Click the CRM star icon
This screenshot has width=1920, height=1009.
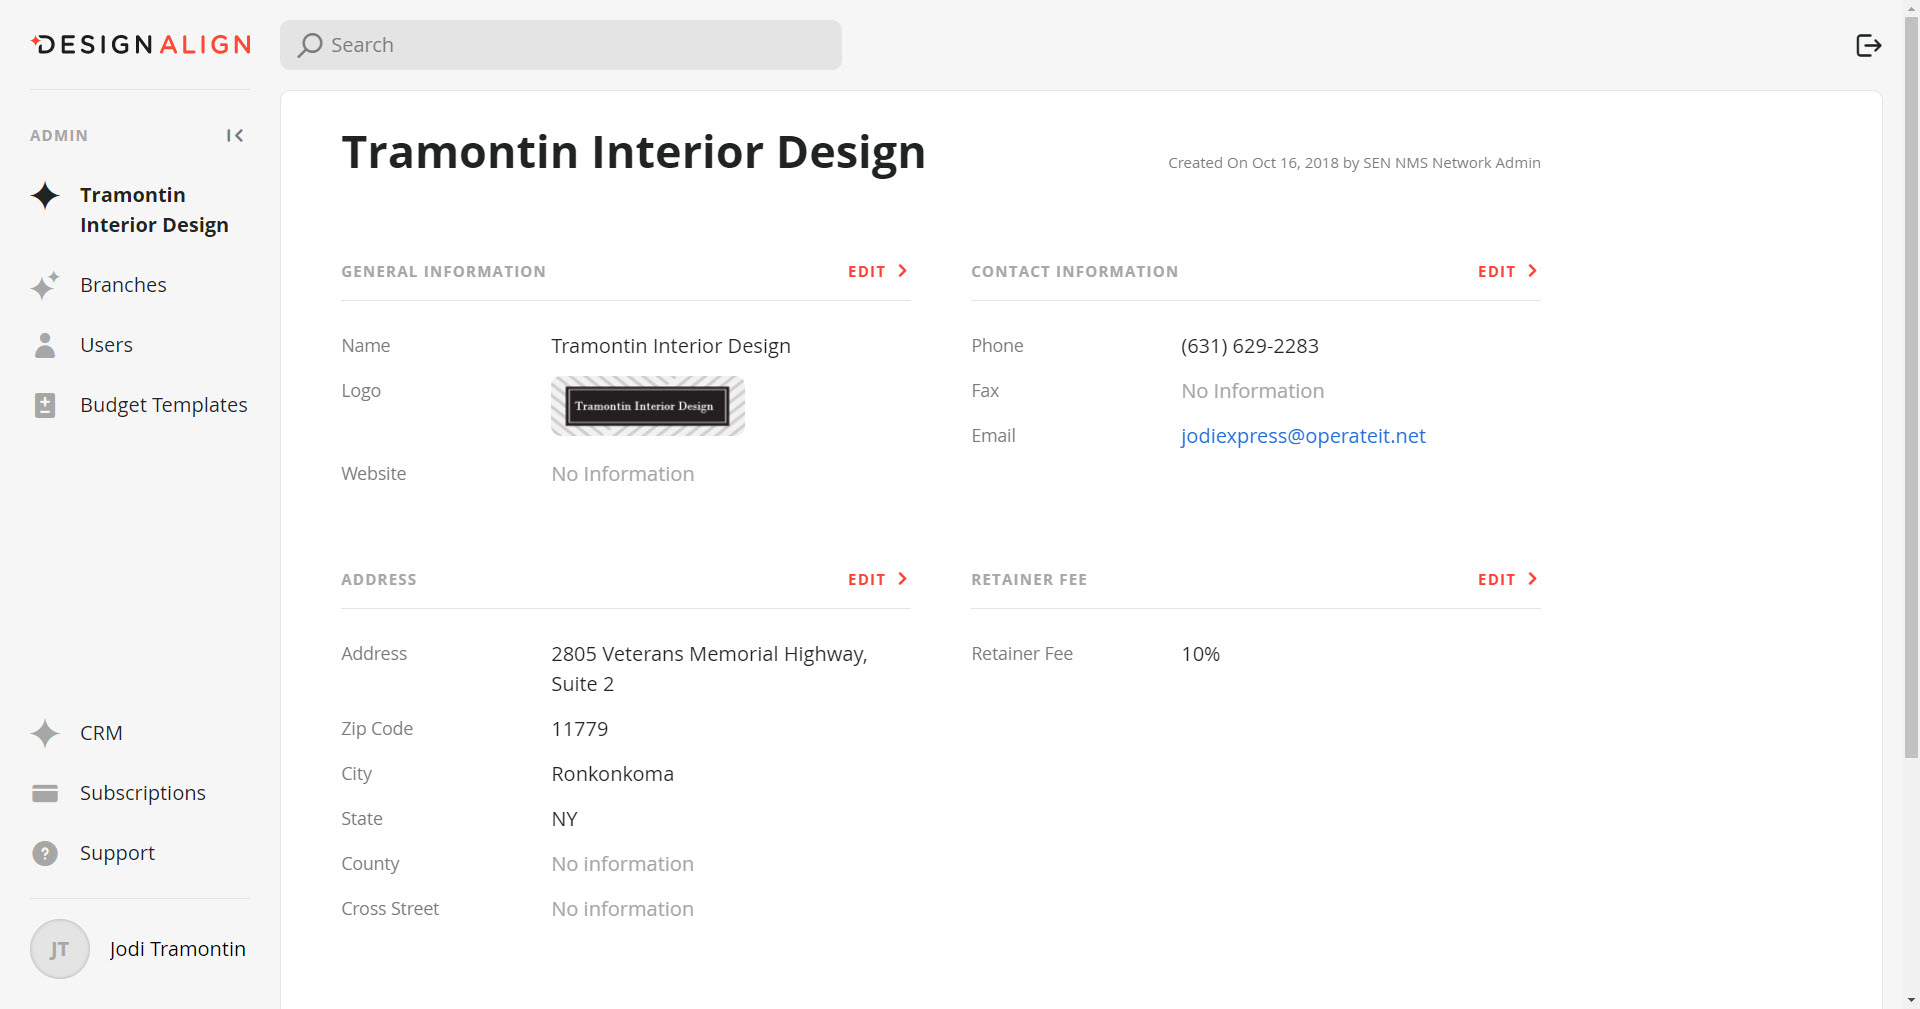pyautogui.click(x=45, y=733)
